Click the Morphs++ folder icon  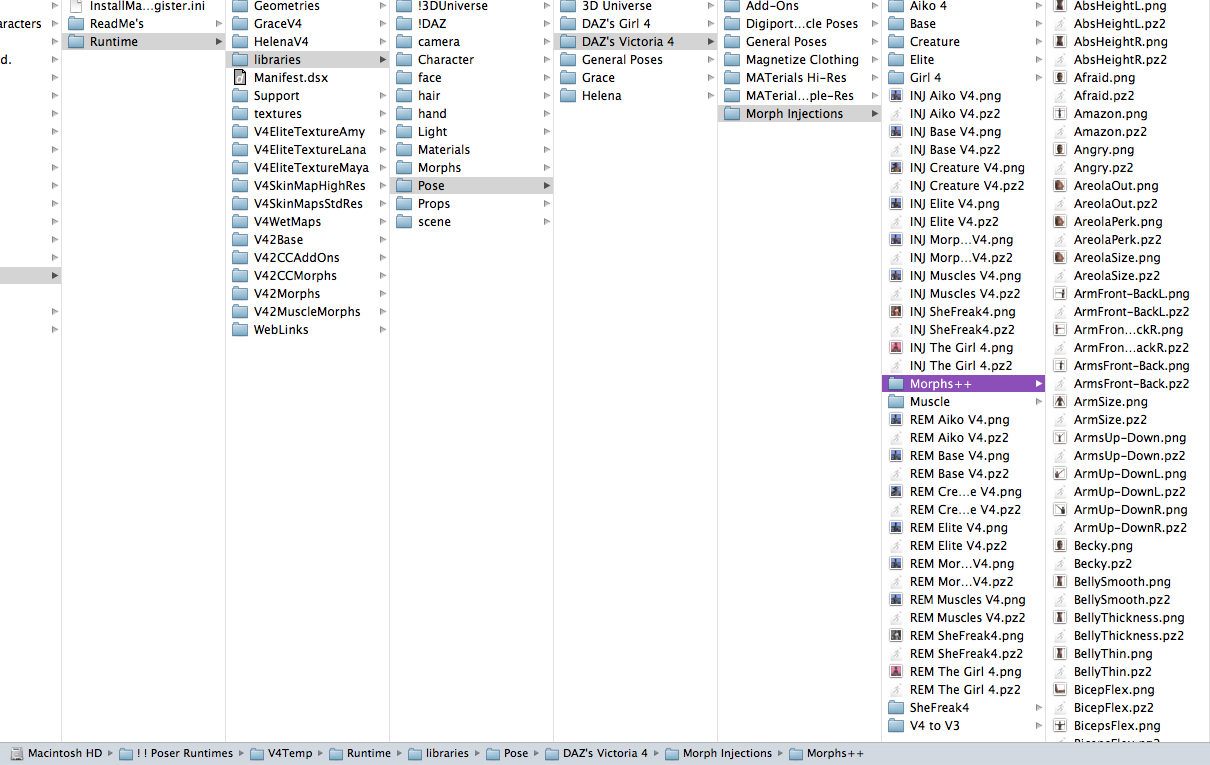click(896, 384)
